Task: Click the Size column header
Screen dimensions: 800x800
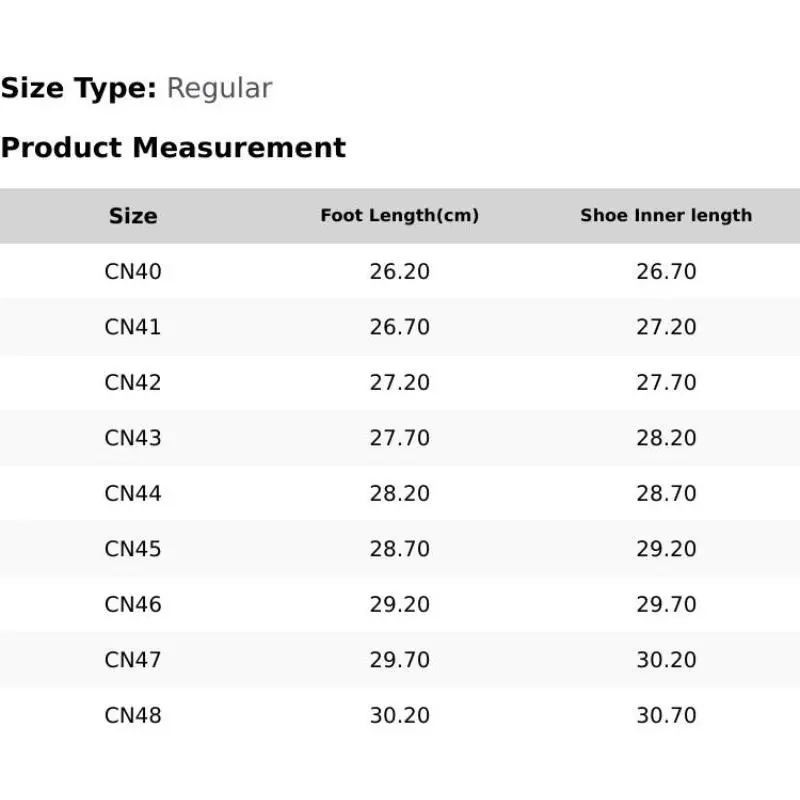Action: pyautogui.click(x=133, y=216)
